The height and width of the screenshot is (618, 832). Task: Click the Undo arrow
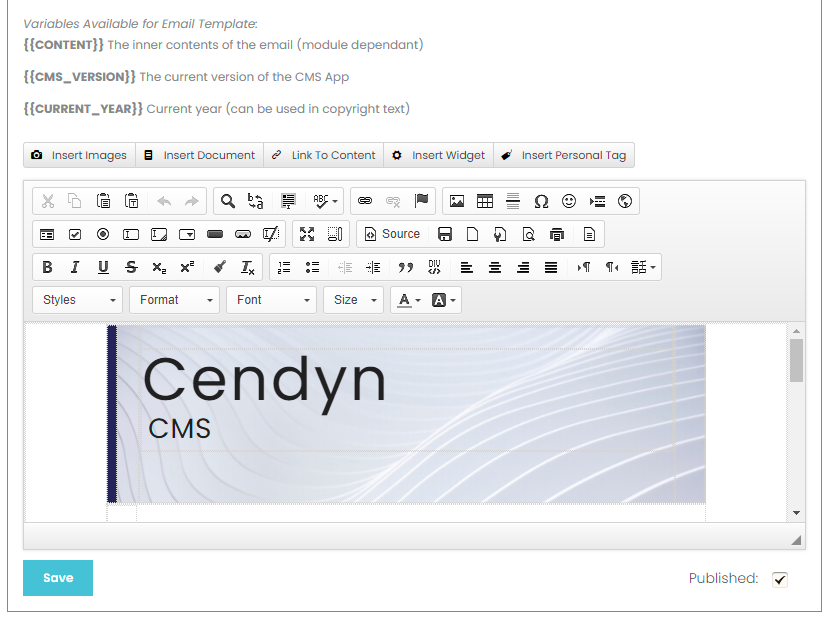click(x=164, y=201)
